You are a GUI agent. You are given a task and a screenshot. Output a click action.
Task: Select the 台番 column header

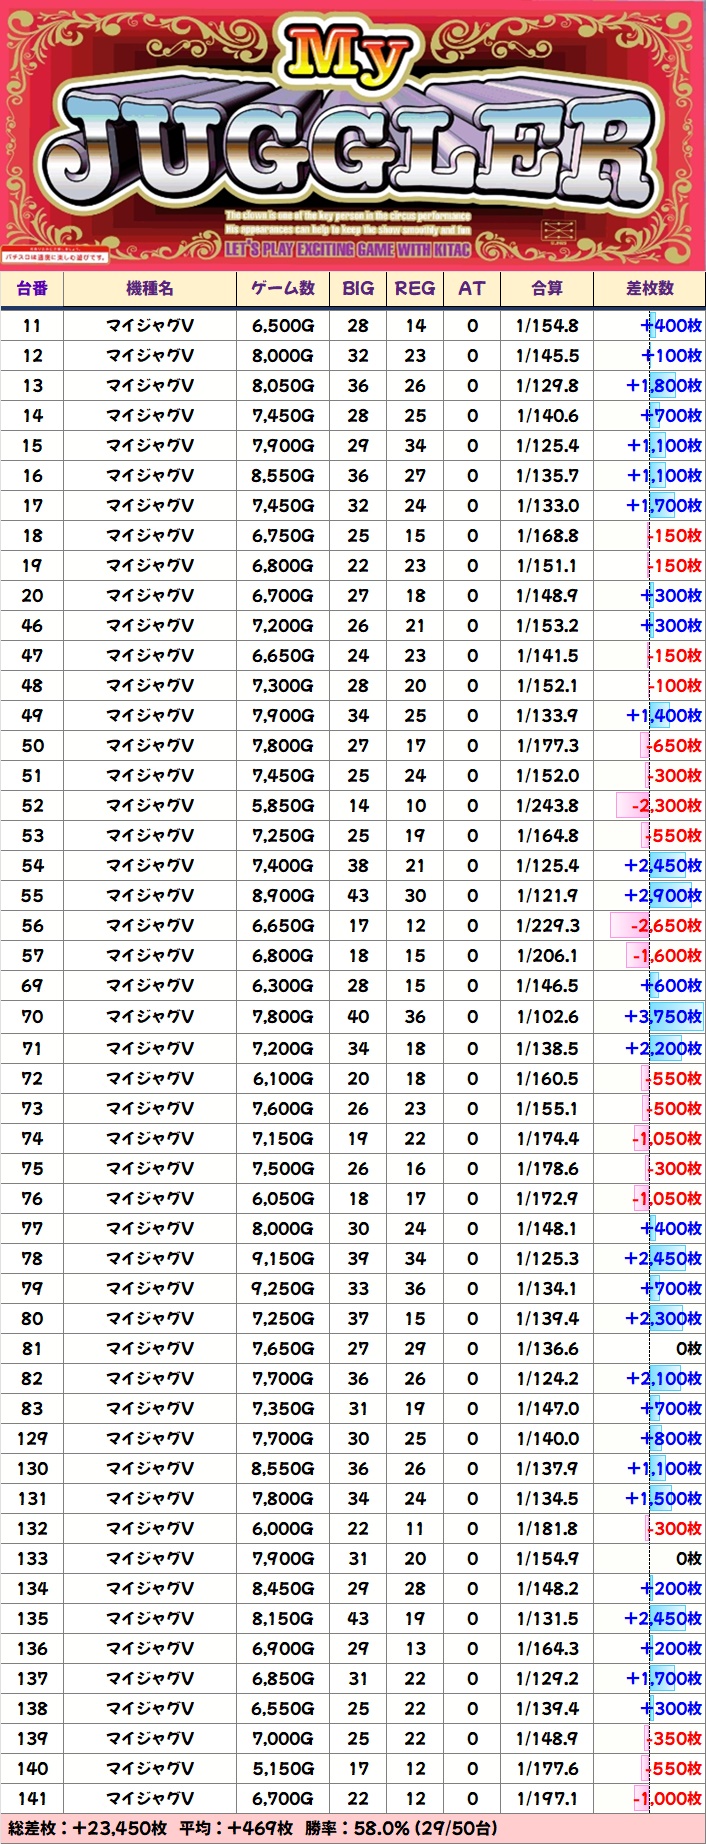(x=32, y=288)
